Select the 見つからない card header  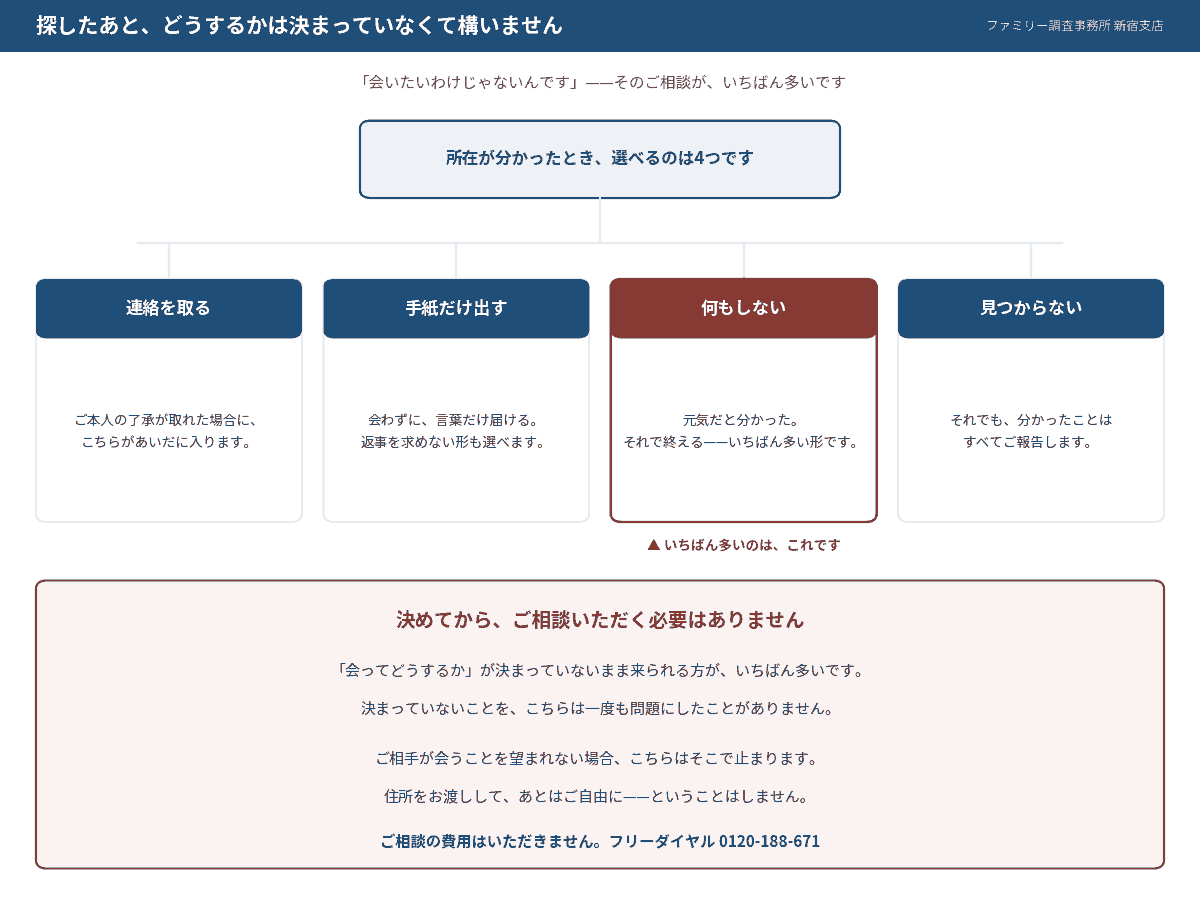pos(1031,308)
